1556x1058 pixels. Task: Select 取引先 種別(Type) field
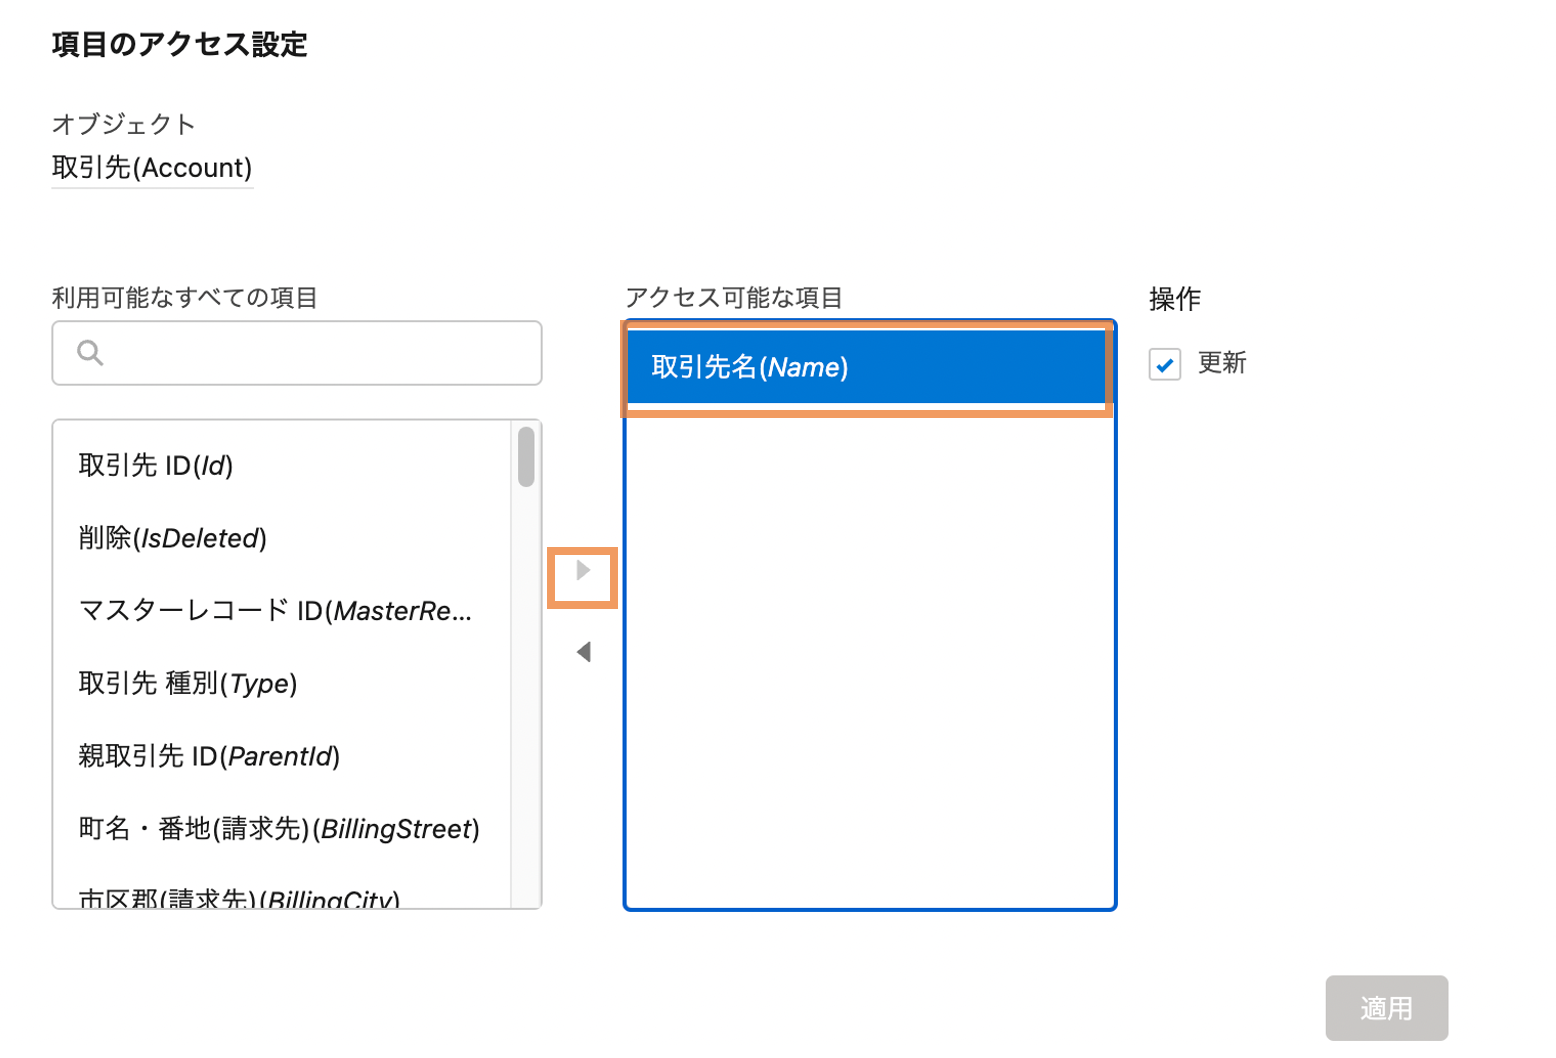pos(282,684)
